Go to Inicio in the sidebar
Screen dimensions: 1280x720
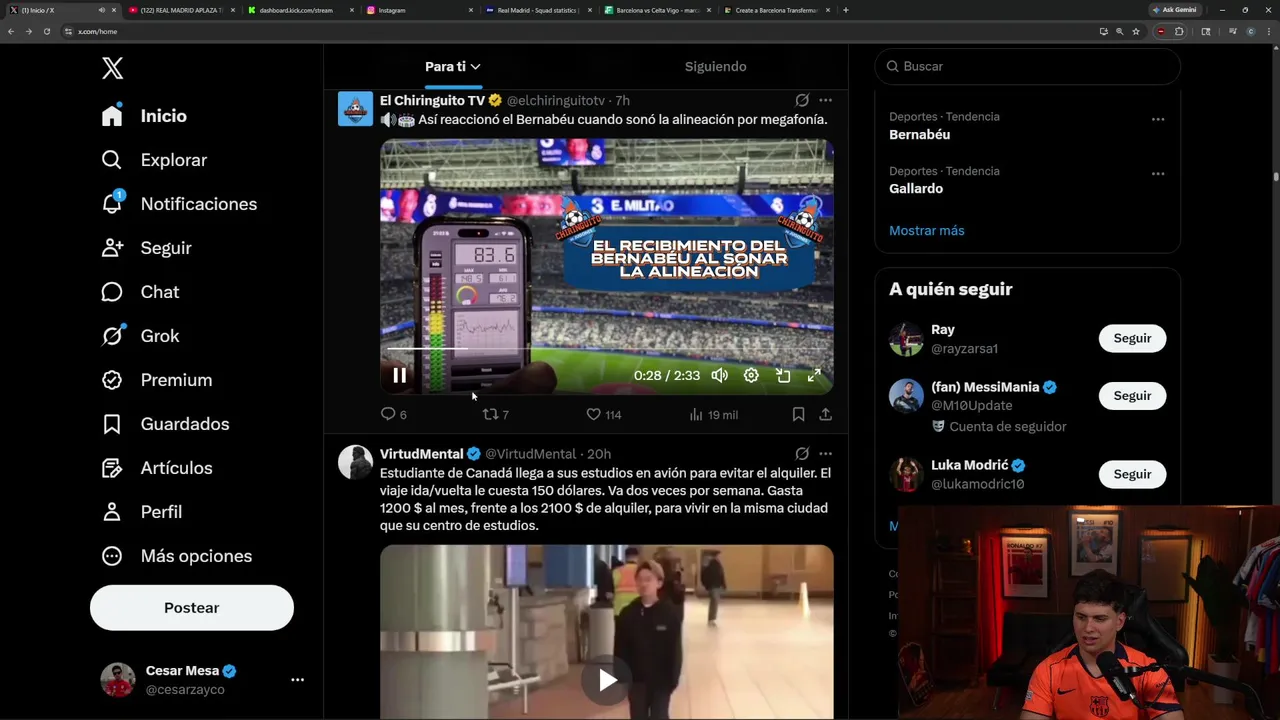click(145, 116)
